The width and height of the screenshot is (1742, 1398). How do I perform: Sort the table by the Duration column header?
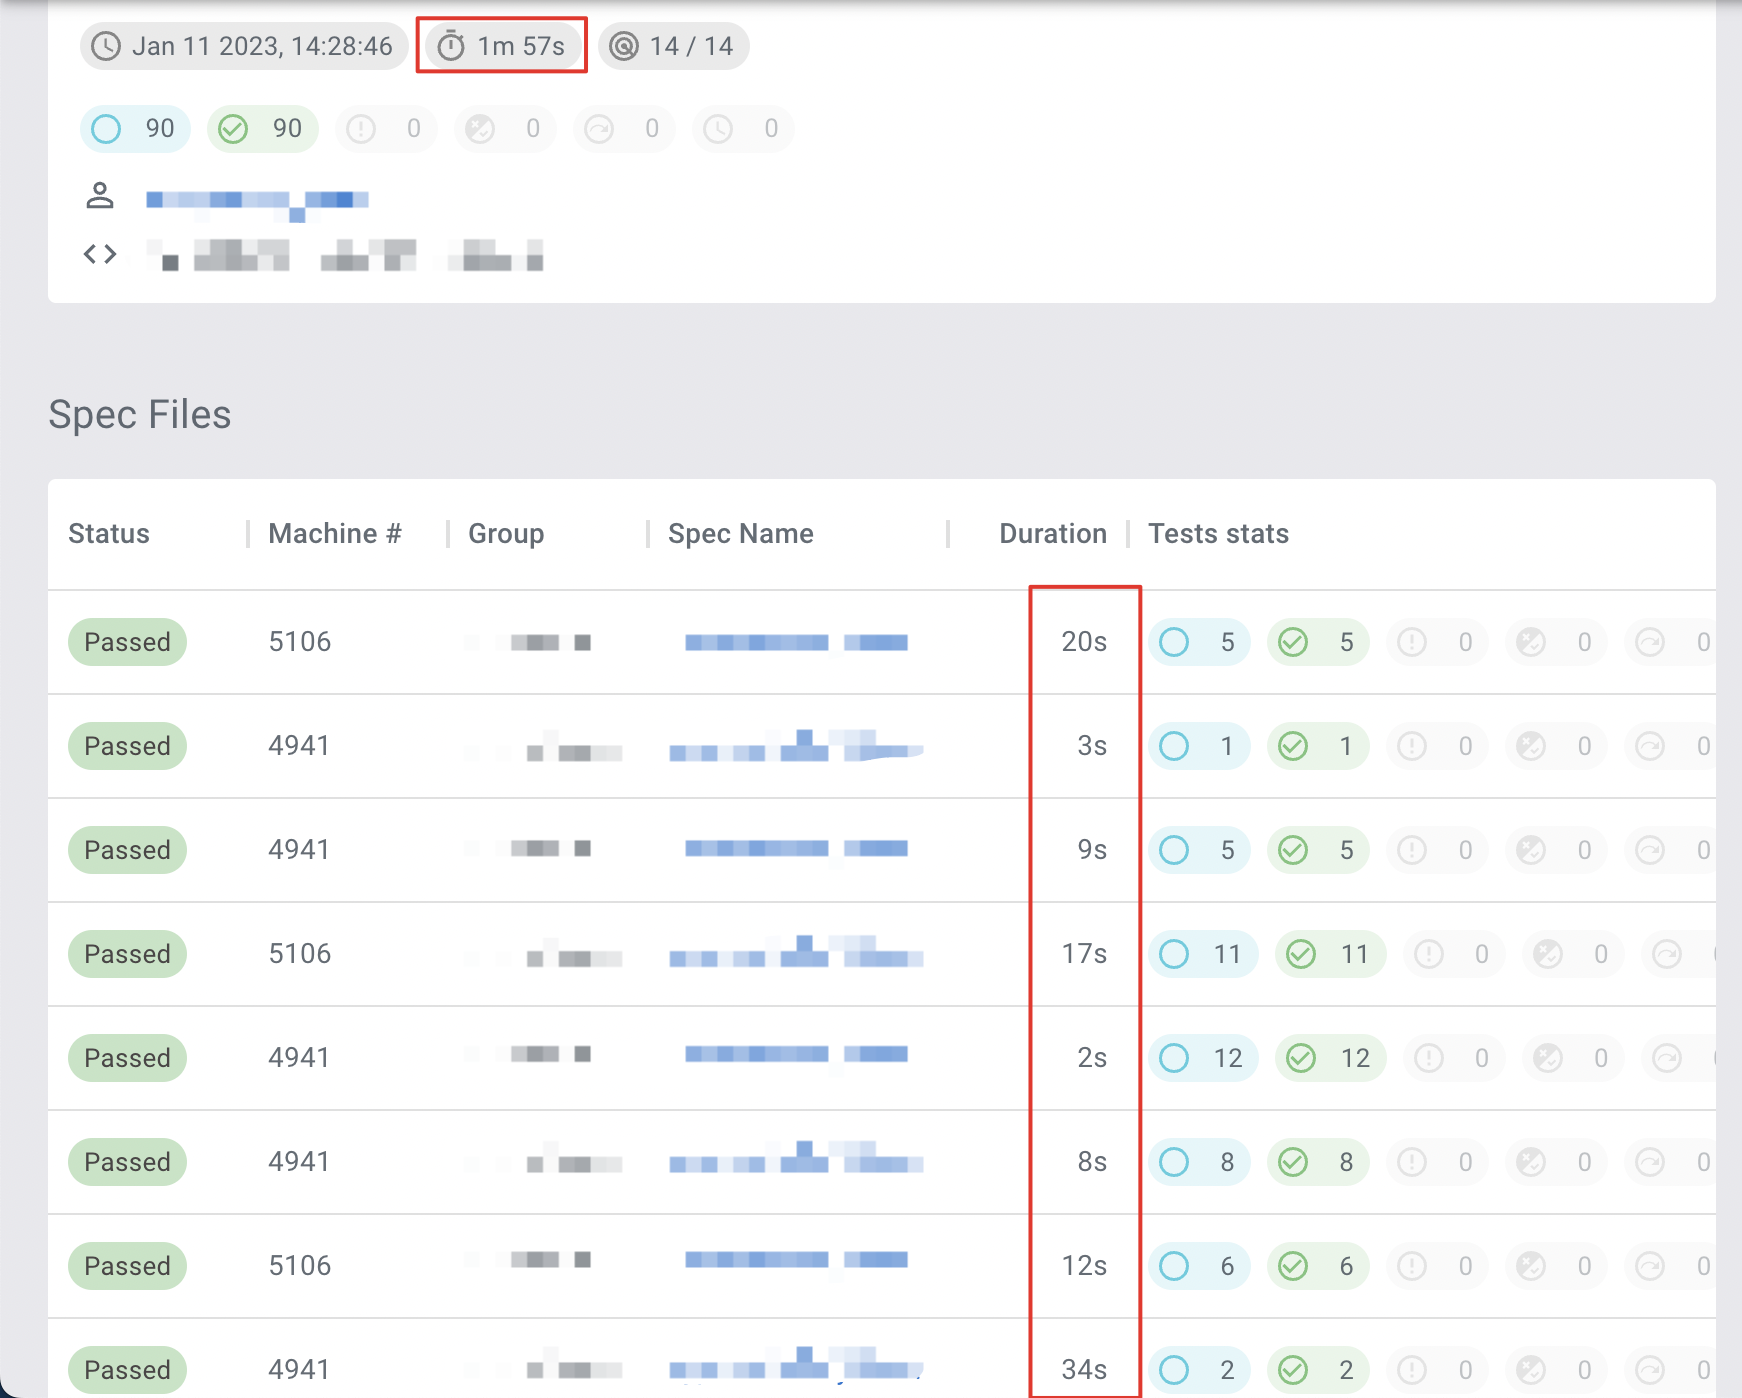click(x=1052, y=533)
